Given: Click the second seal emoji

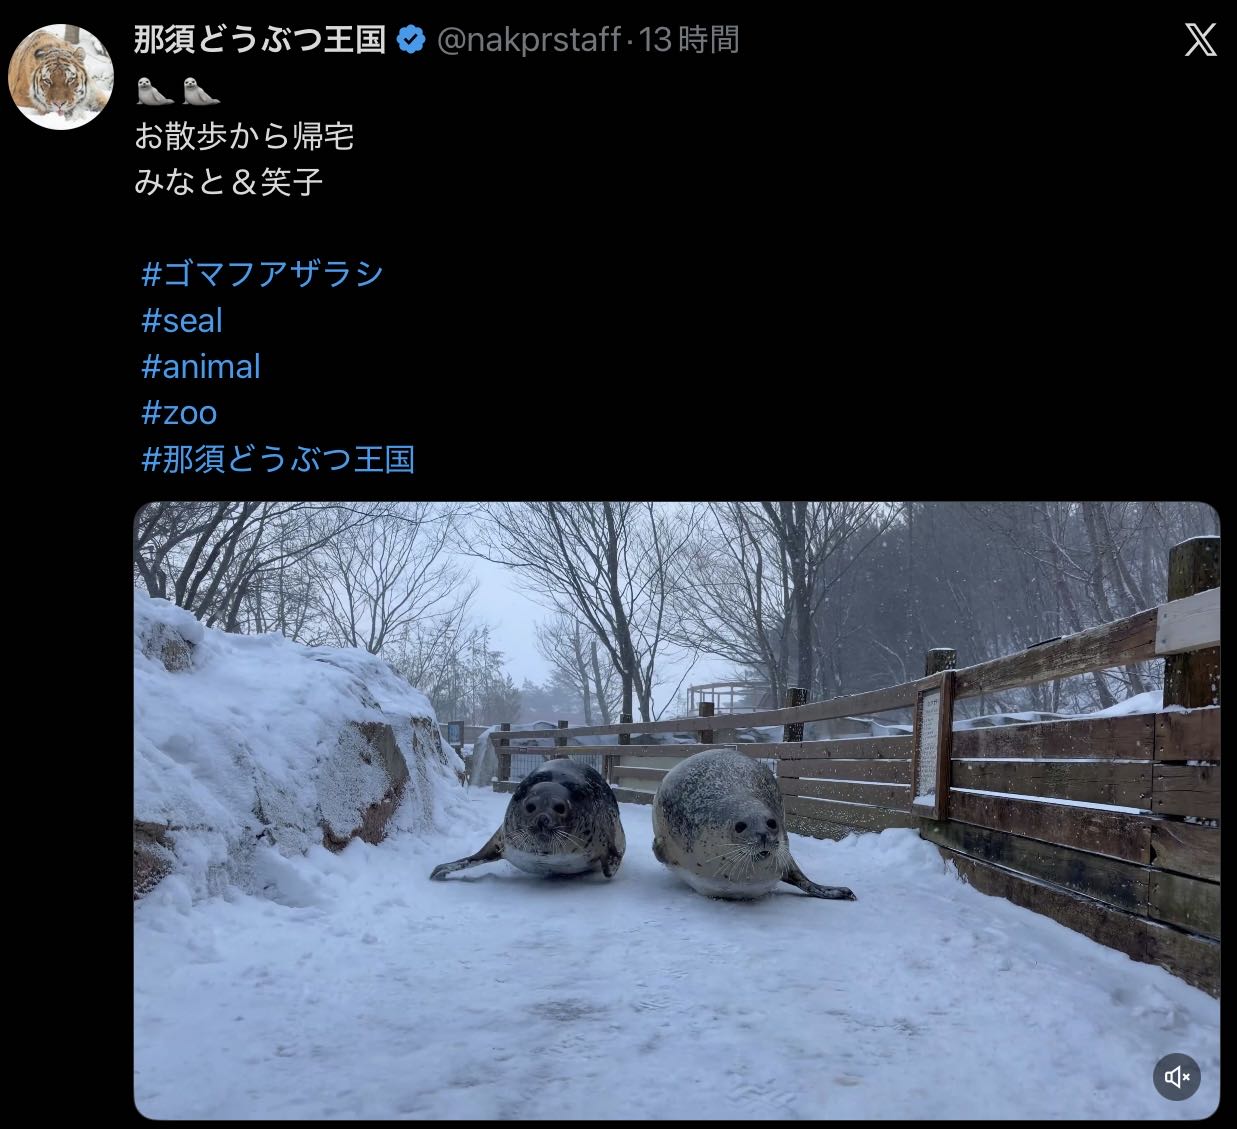Looking at the screenshot, I should [201, 91].
